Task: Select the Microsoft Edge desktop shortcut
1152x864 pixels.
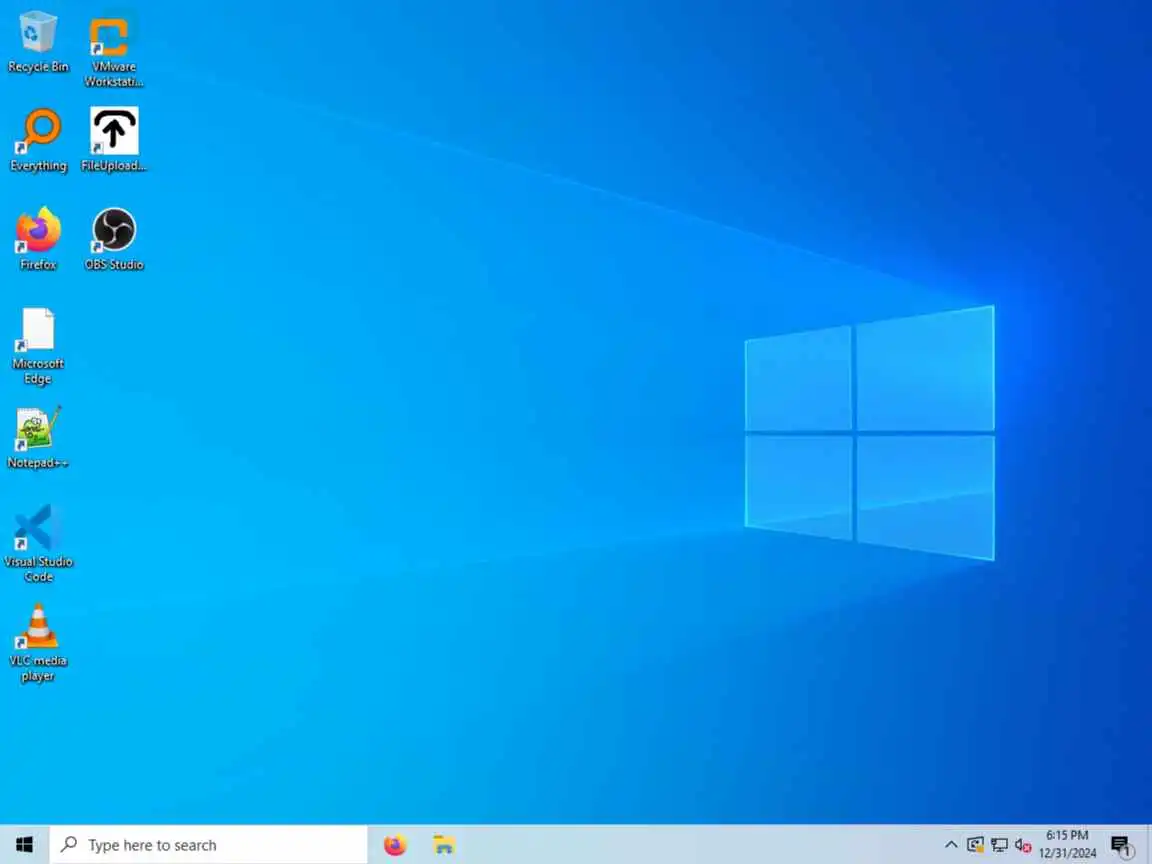Action: (38, 346)
